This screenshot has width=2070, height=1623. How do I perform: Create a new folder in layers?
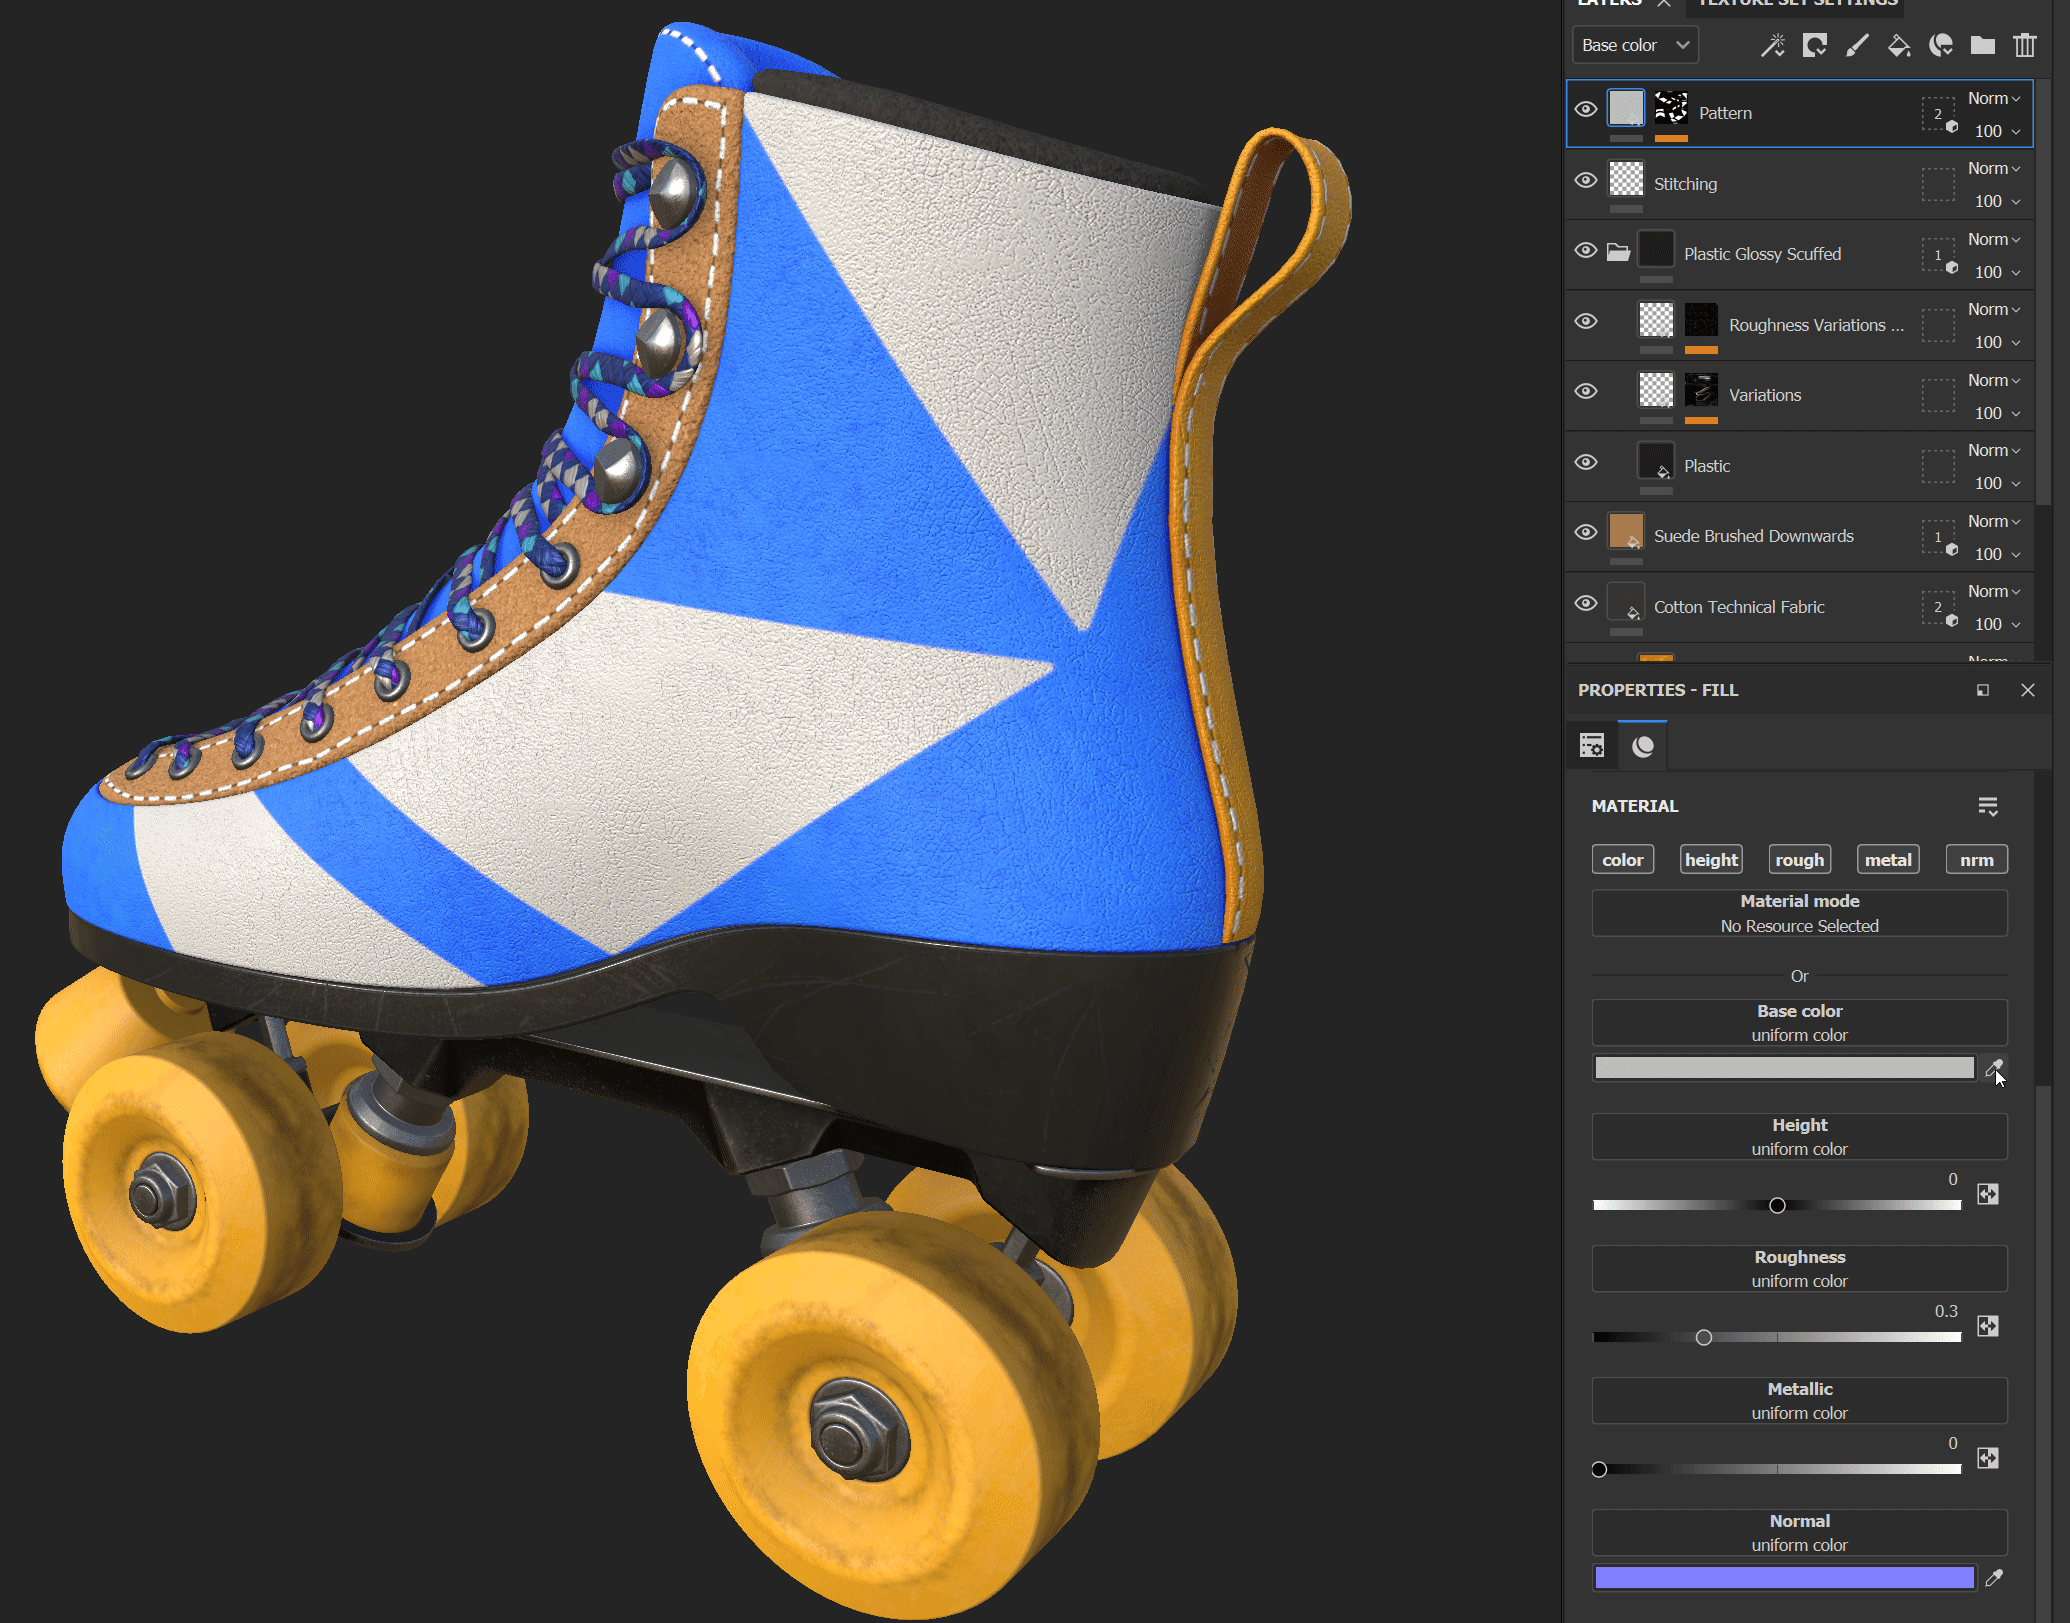pyautogui.click(x=1983, y=46)
